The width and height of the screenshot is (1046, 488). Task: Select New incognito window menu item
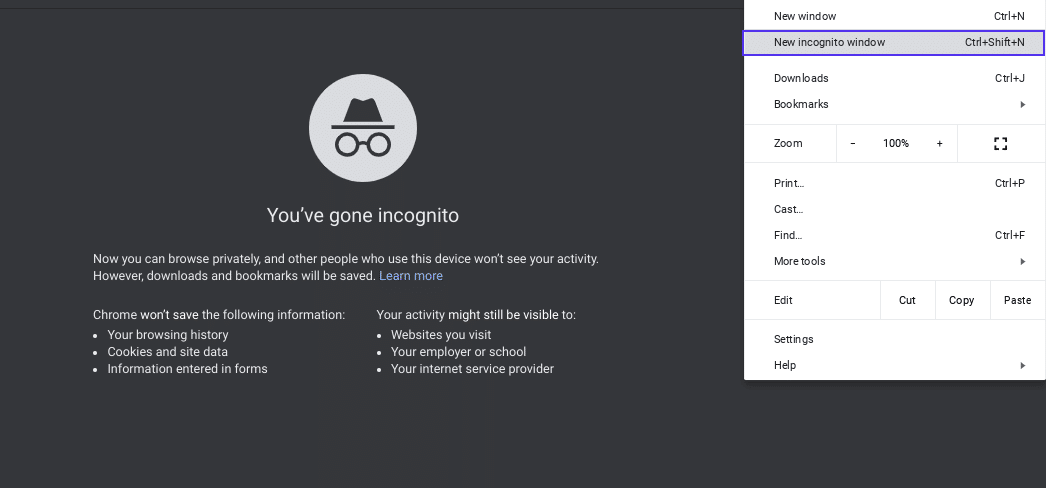829,42
